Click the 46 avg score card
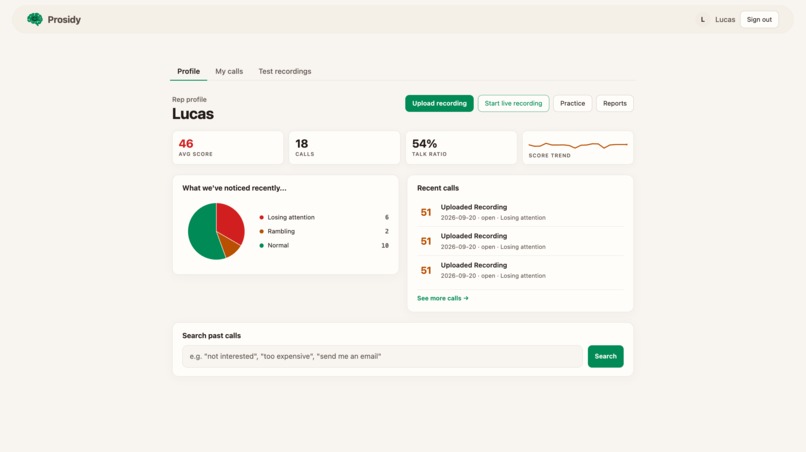Image resolution: width=806 pixels, height=452 pixels. 228,148
